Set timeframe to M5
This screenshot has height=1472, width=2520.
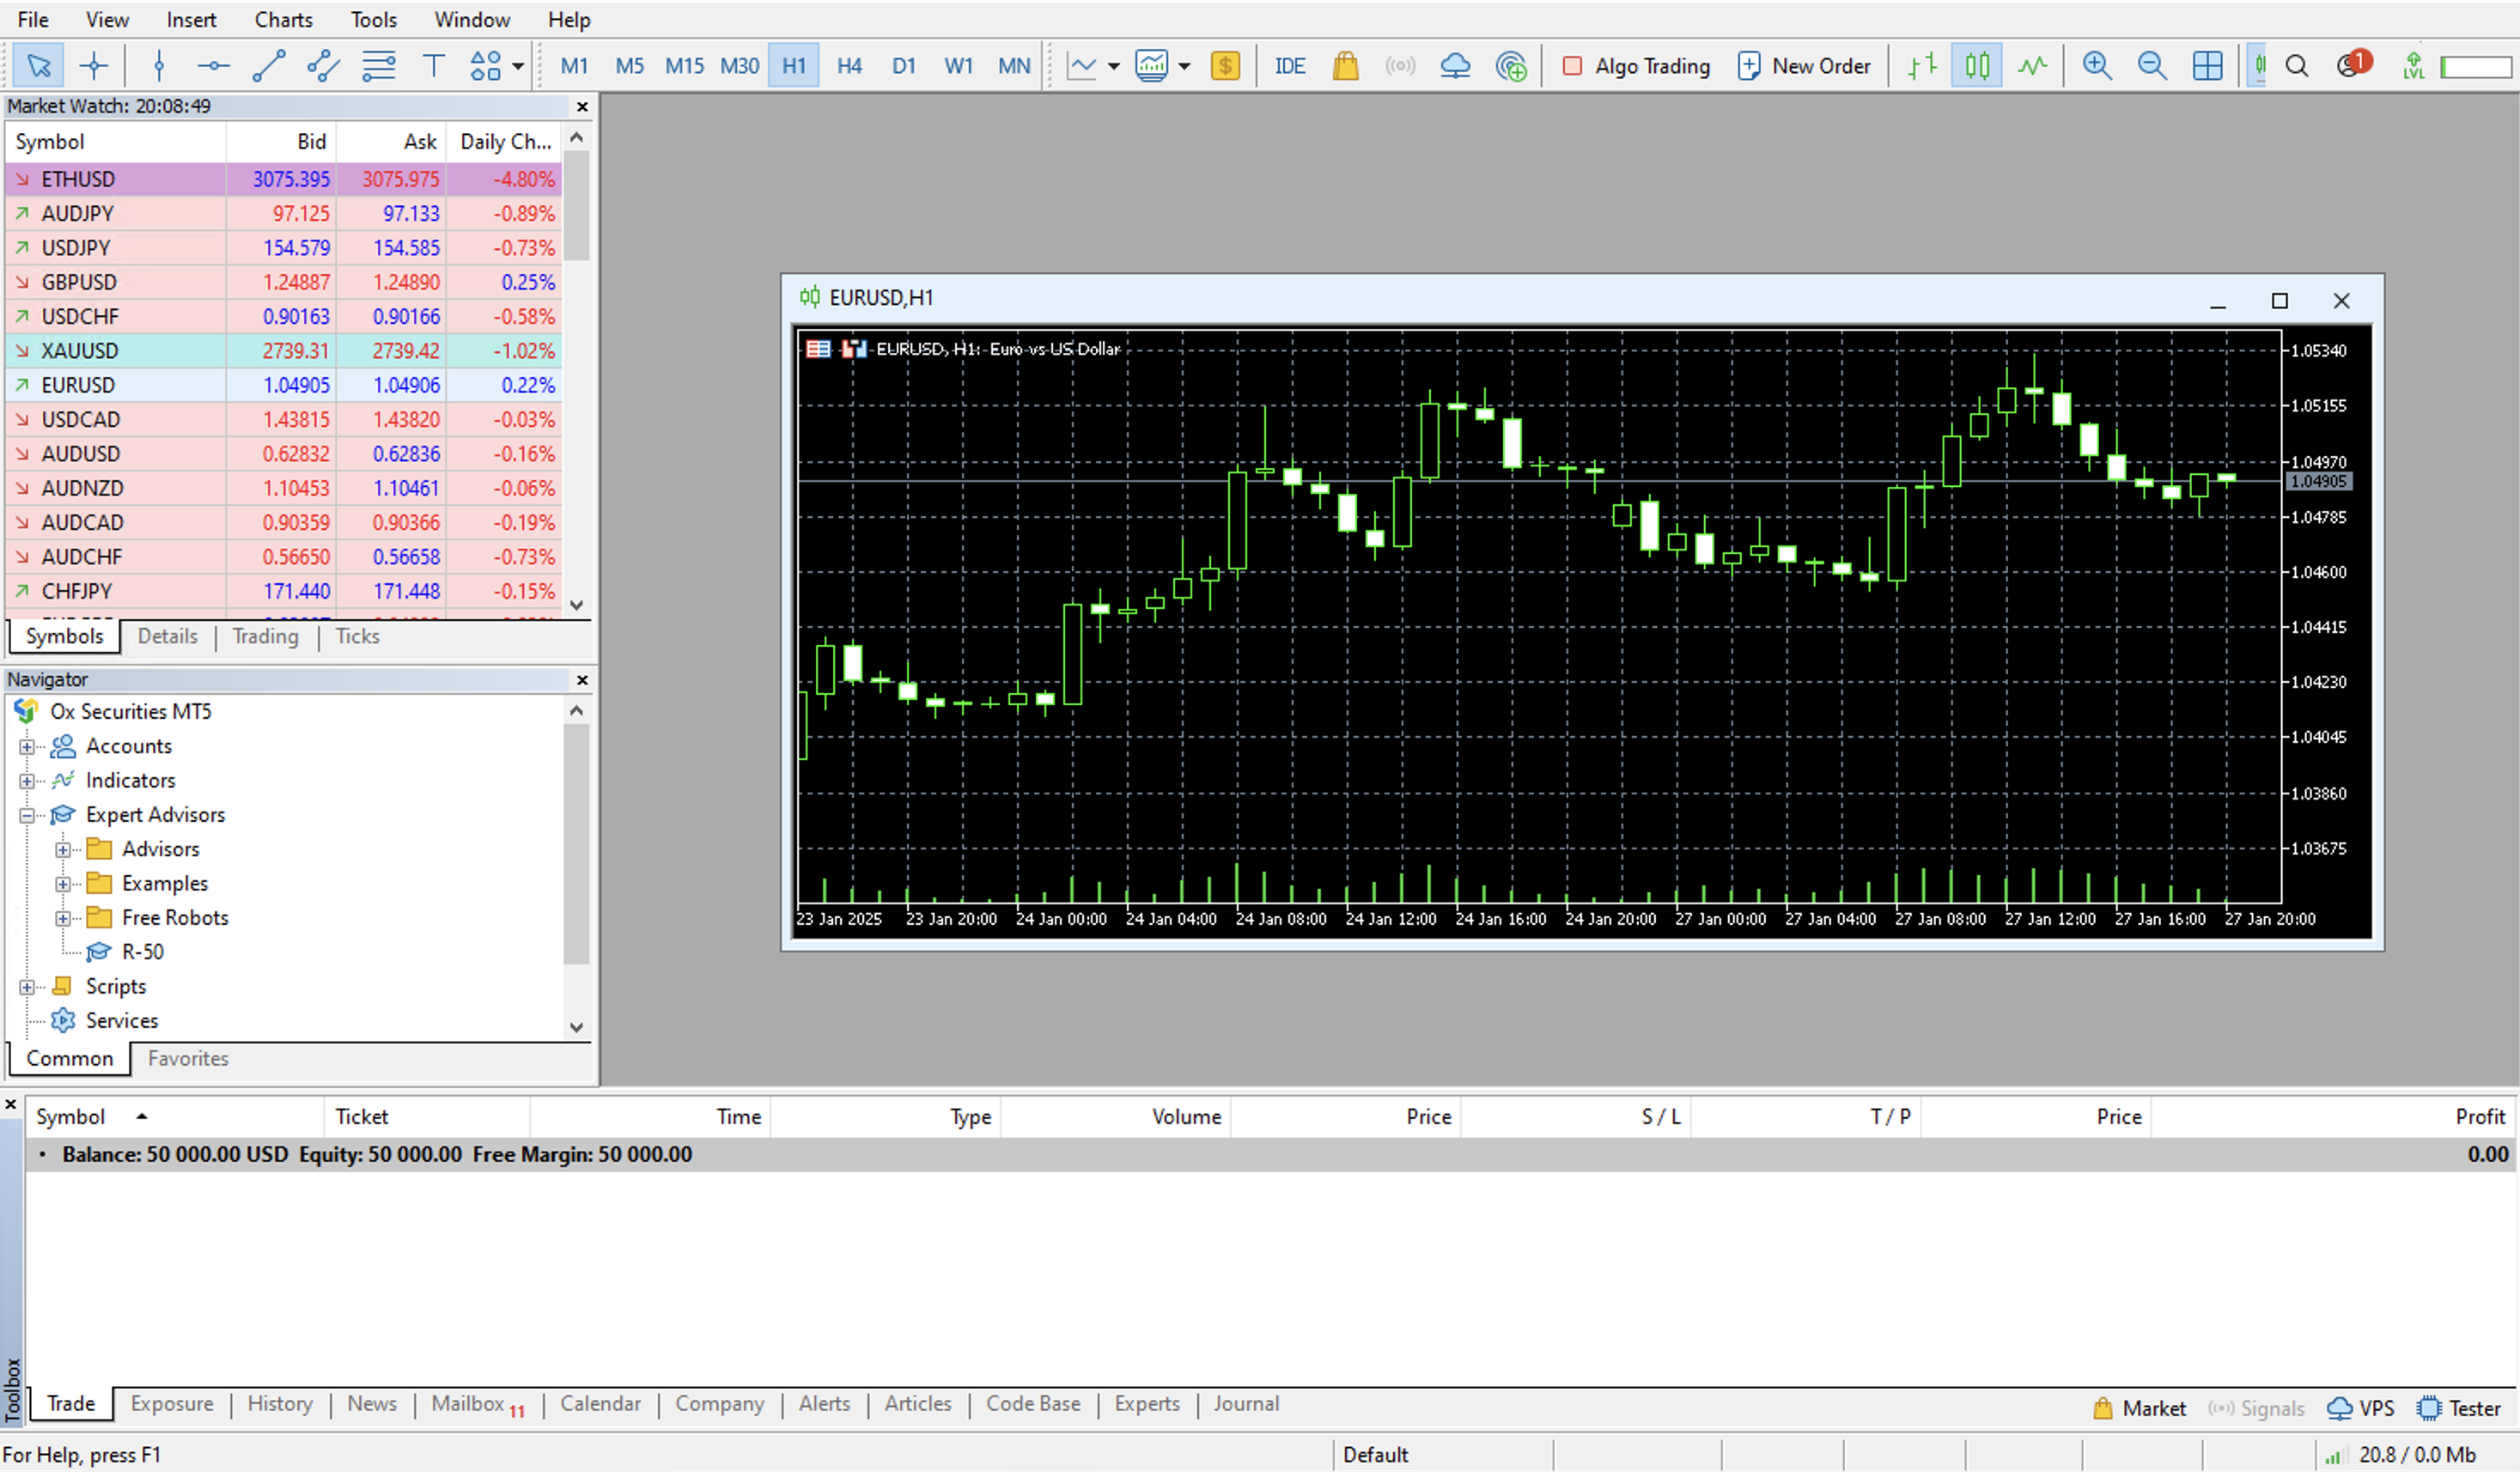click(629, 66)
